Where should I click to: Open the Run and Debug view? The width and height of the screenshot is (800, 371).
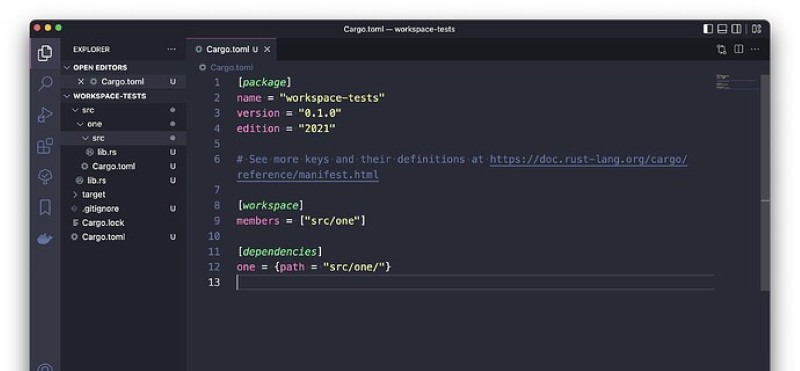tap(45, 115)
